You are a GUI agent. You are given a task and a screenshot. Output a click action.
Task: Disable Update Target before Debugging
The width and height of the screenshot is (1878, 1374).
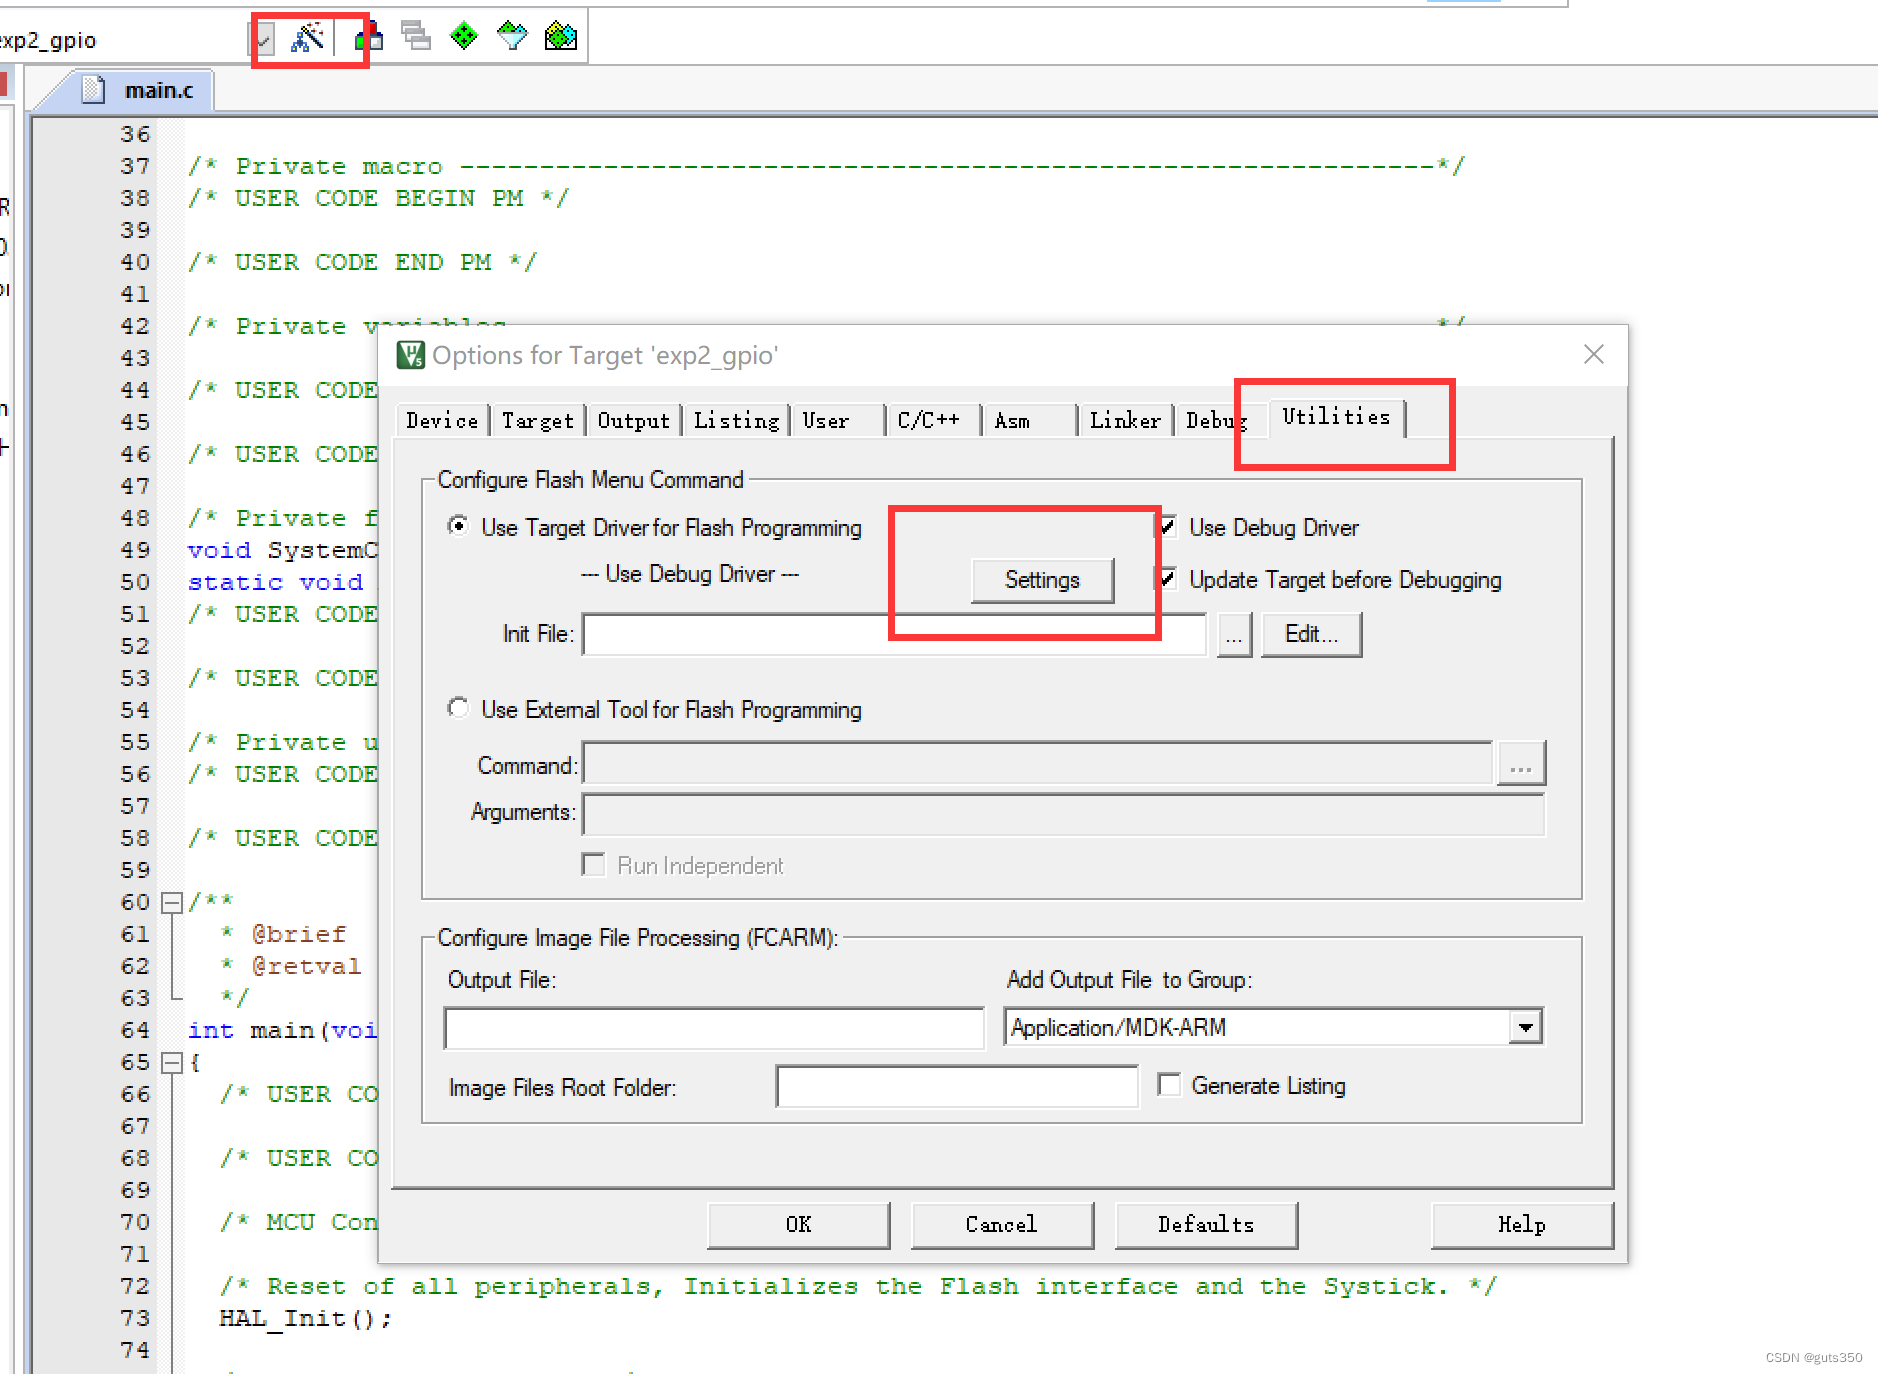click(1168, 579)
